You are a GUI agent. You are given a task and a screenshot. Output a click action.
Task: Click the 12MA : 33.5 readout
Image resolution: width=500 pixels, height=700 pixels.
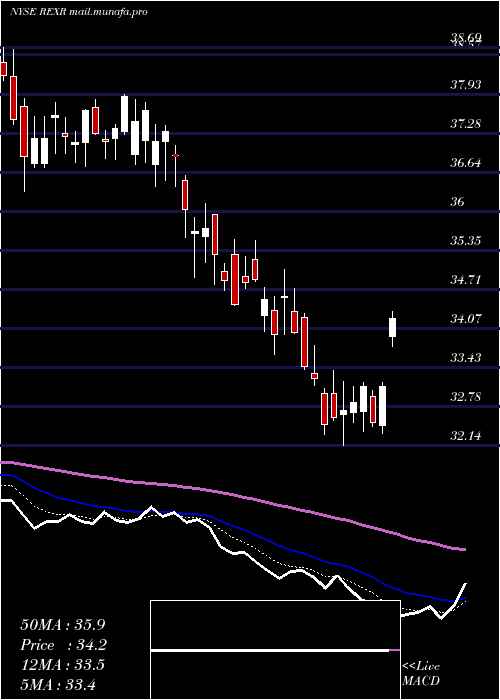(62, 665)
